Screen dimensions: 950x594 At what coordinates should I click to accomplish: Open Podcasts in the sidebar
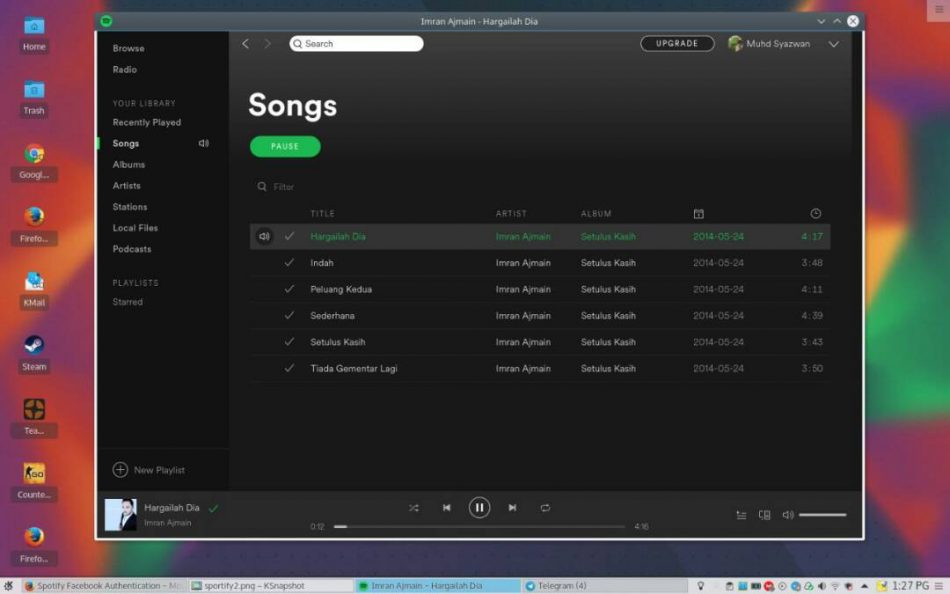pyautogui.click(x=131, y=249)
